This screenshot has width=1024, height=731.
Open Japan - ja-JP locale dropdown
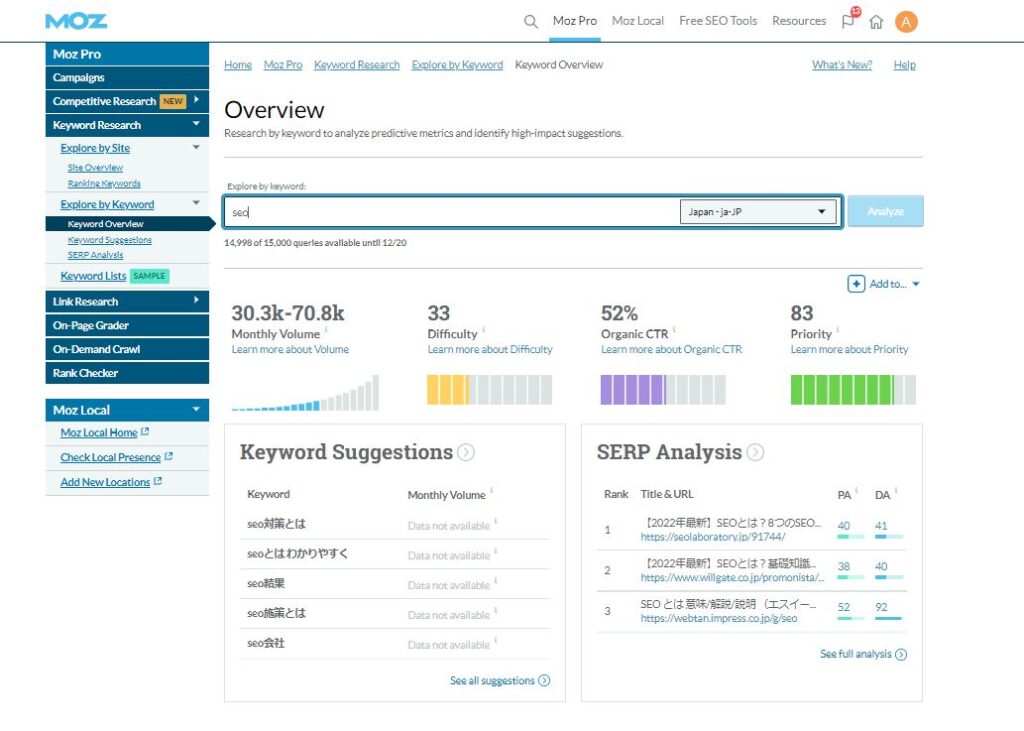[758, 212]
